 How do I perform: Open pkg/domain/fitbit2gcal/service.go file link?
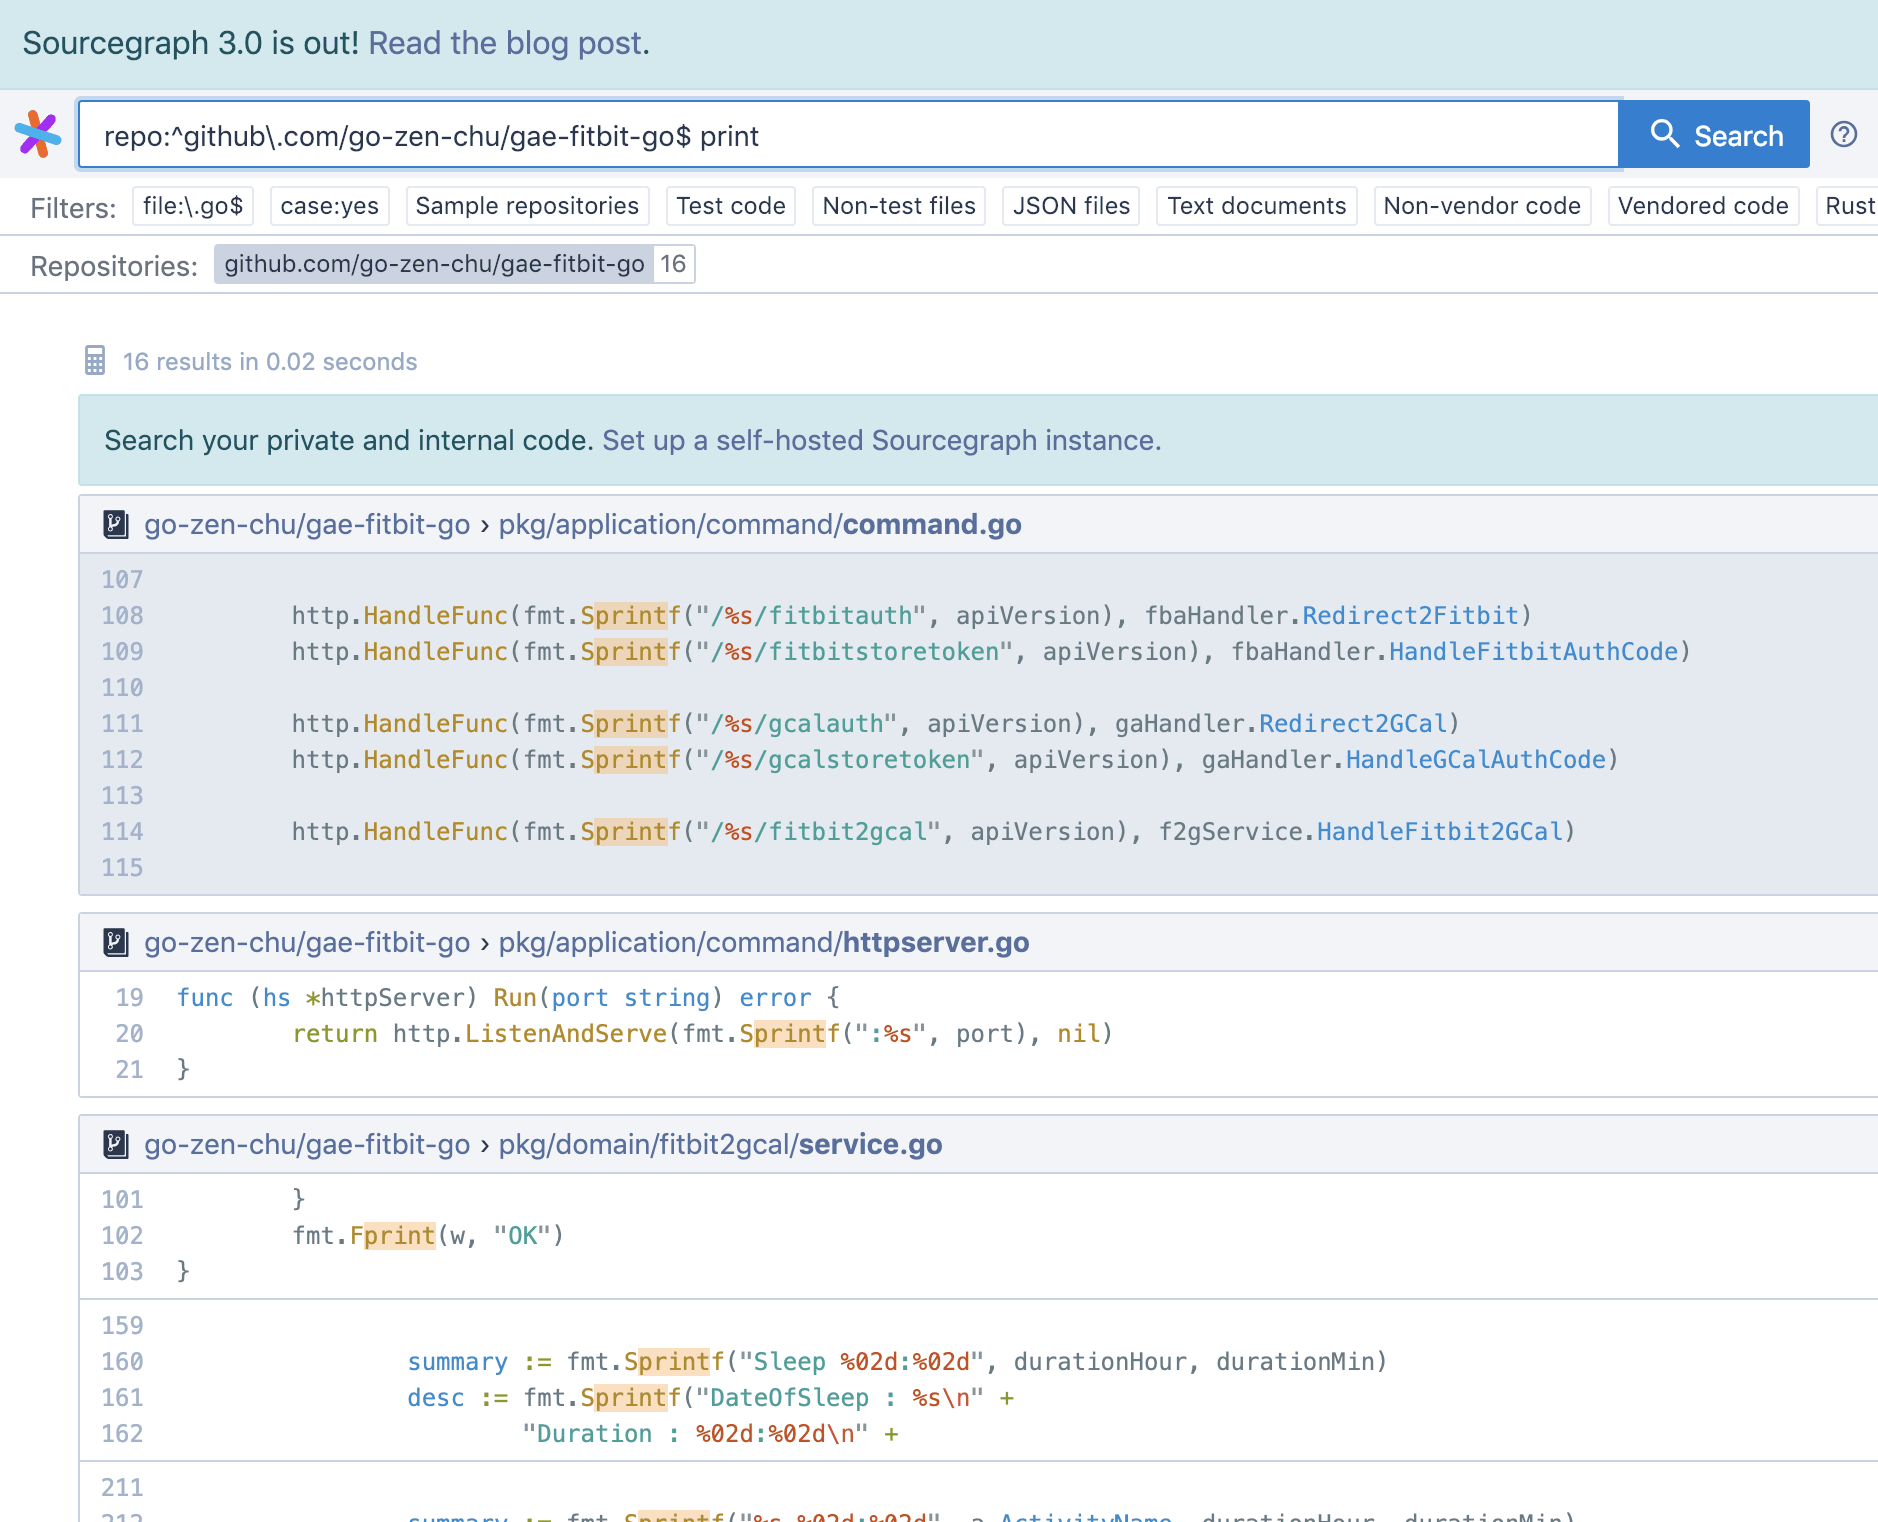pyautogui.click(x=720, y=1144)
